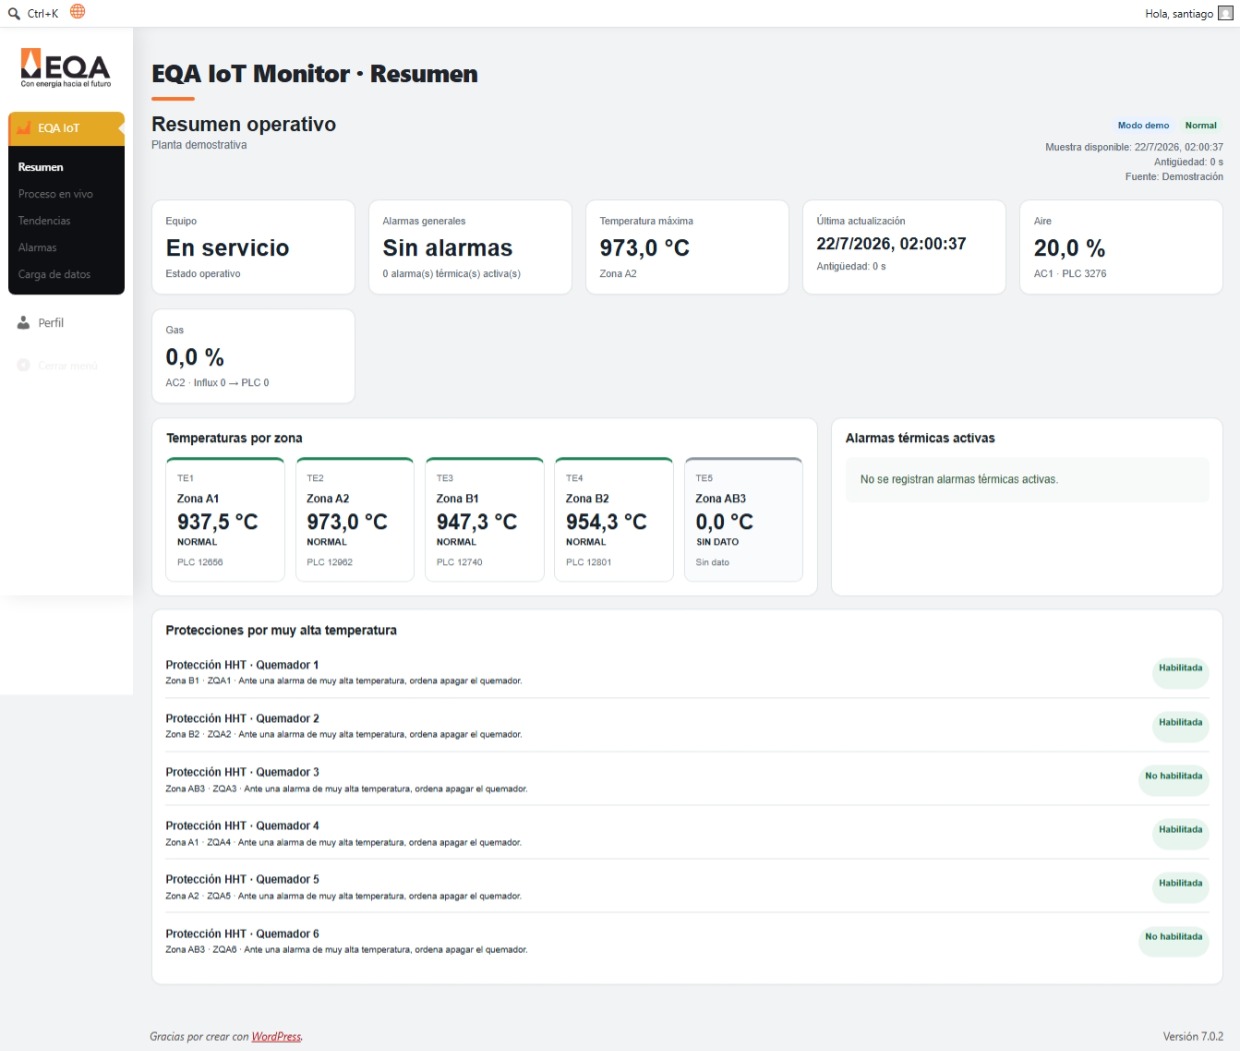This screenshot has width=1240, height=1051.
Task: Open the Hola, santiago account menu
Action: pyautogui.click(x=1179, y=13)
